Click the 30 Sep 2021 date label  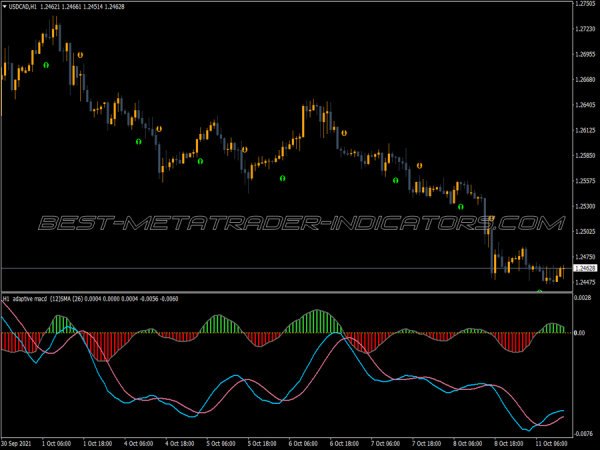tap(16, 444)
